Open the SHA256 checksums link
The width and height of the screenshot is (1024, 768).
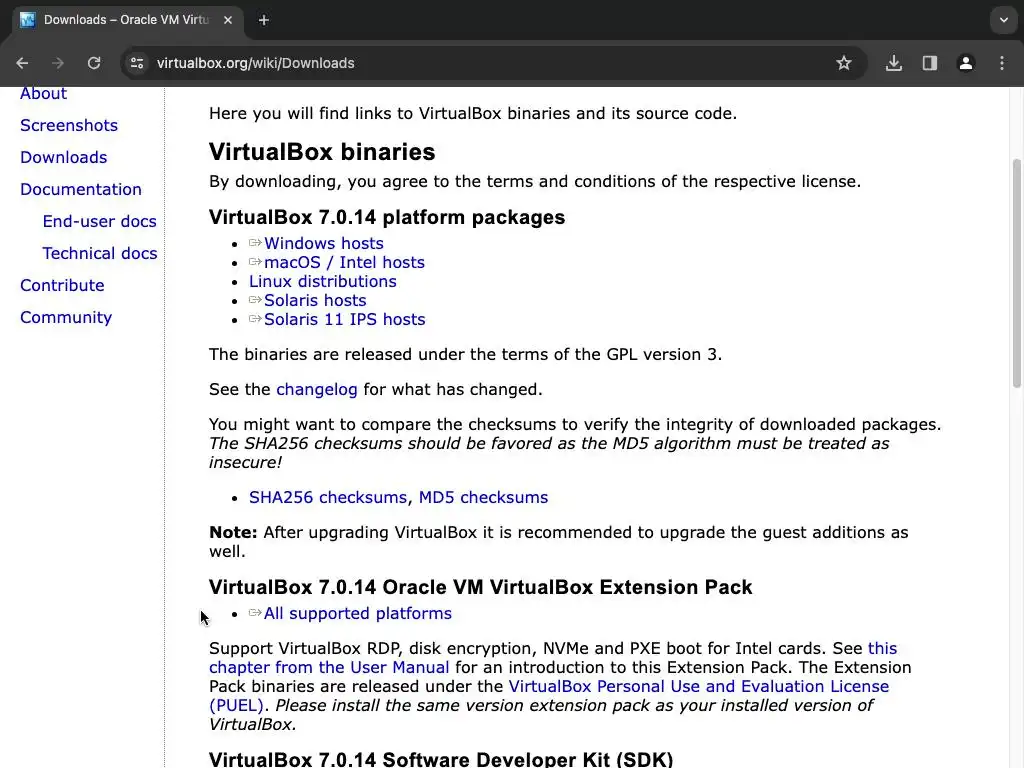click(x=327, y=498)
